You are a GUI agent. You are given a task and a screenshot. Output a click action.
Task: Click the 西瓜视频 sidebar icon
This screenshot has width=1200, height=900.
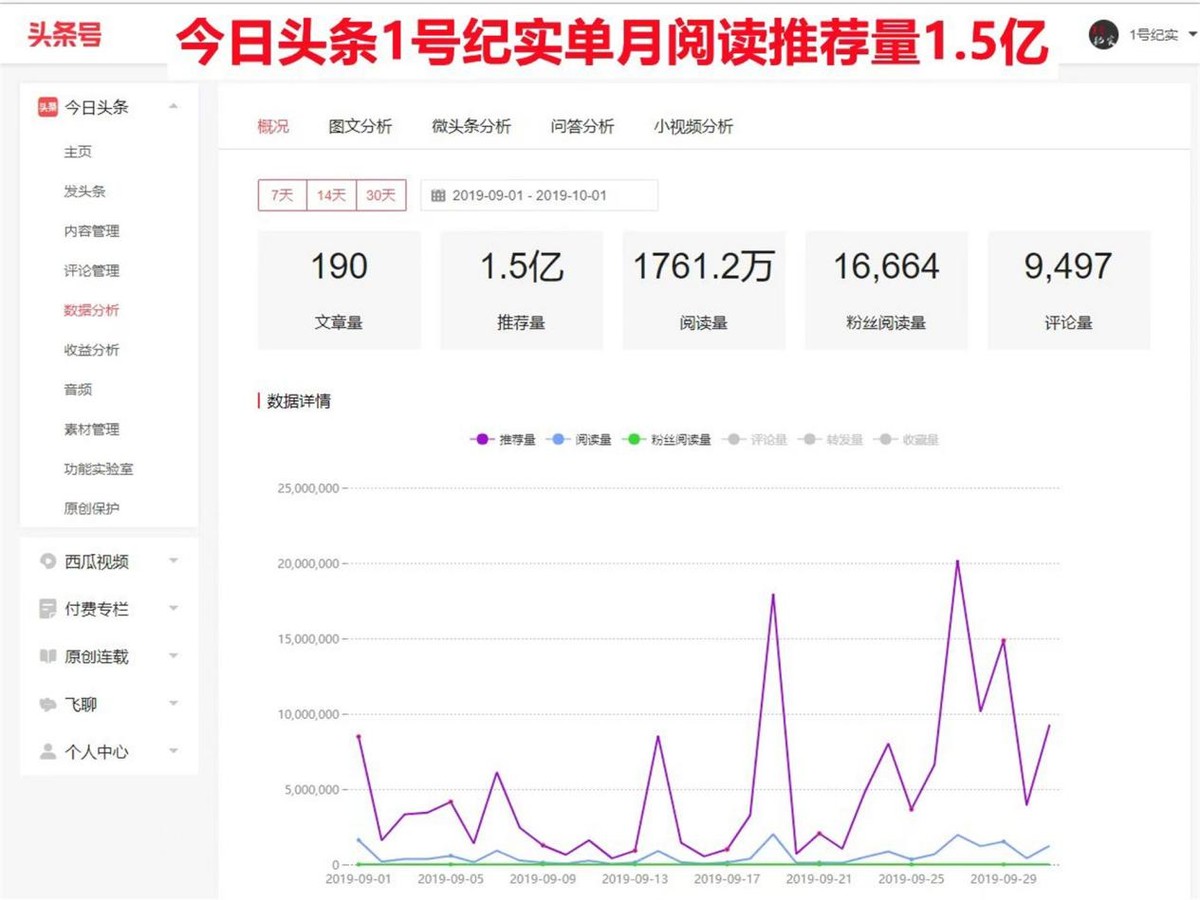point(47,561)
